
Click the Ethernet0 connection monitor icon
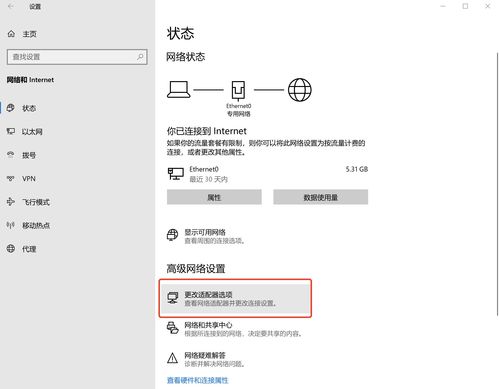tap(176, 174)
